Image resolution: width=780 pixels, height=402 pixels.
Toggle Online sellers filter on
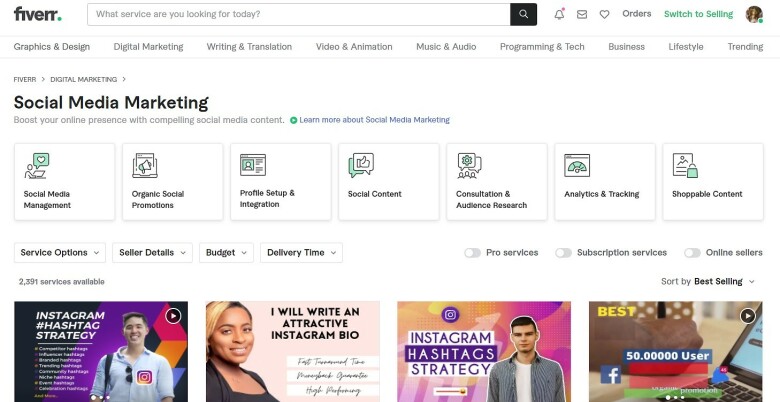coord(692,253)
